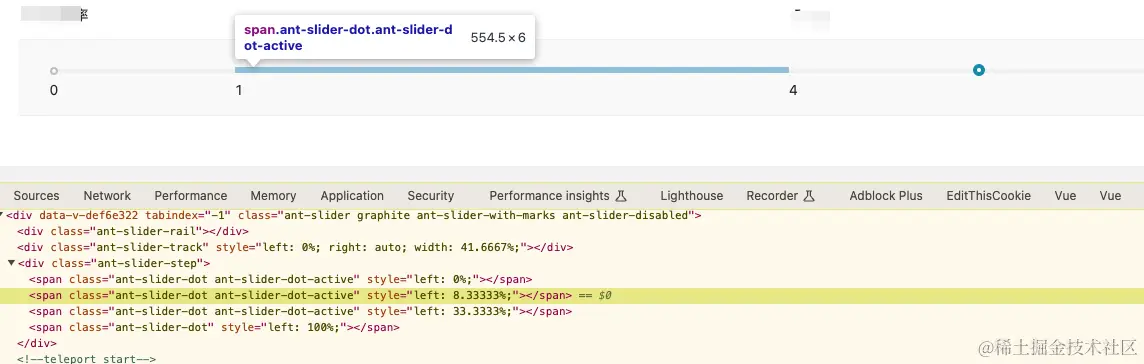Collapse the ant-slider-step div node
The height and width of the screenshot is (364, 1144).
point(11,263)
